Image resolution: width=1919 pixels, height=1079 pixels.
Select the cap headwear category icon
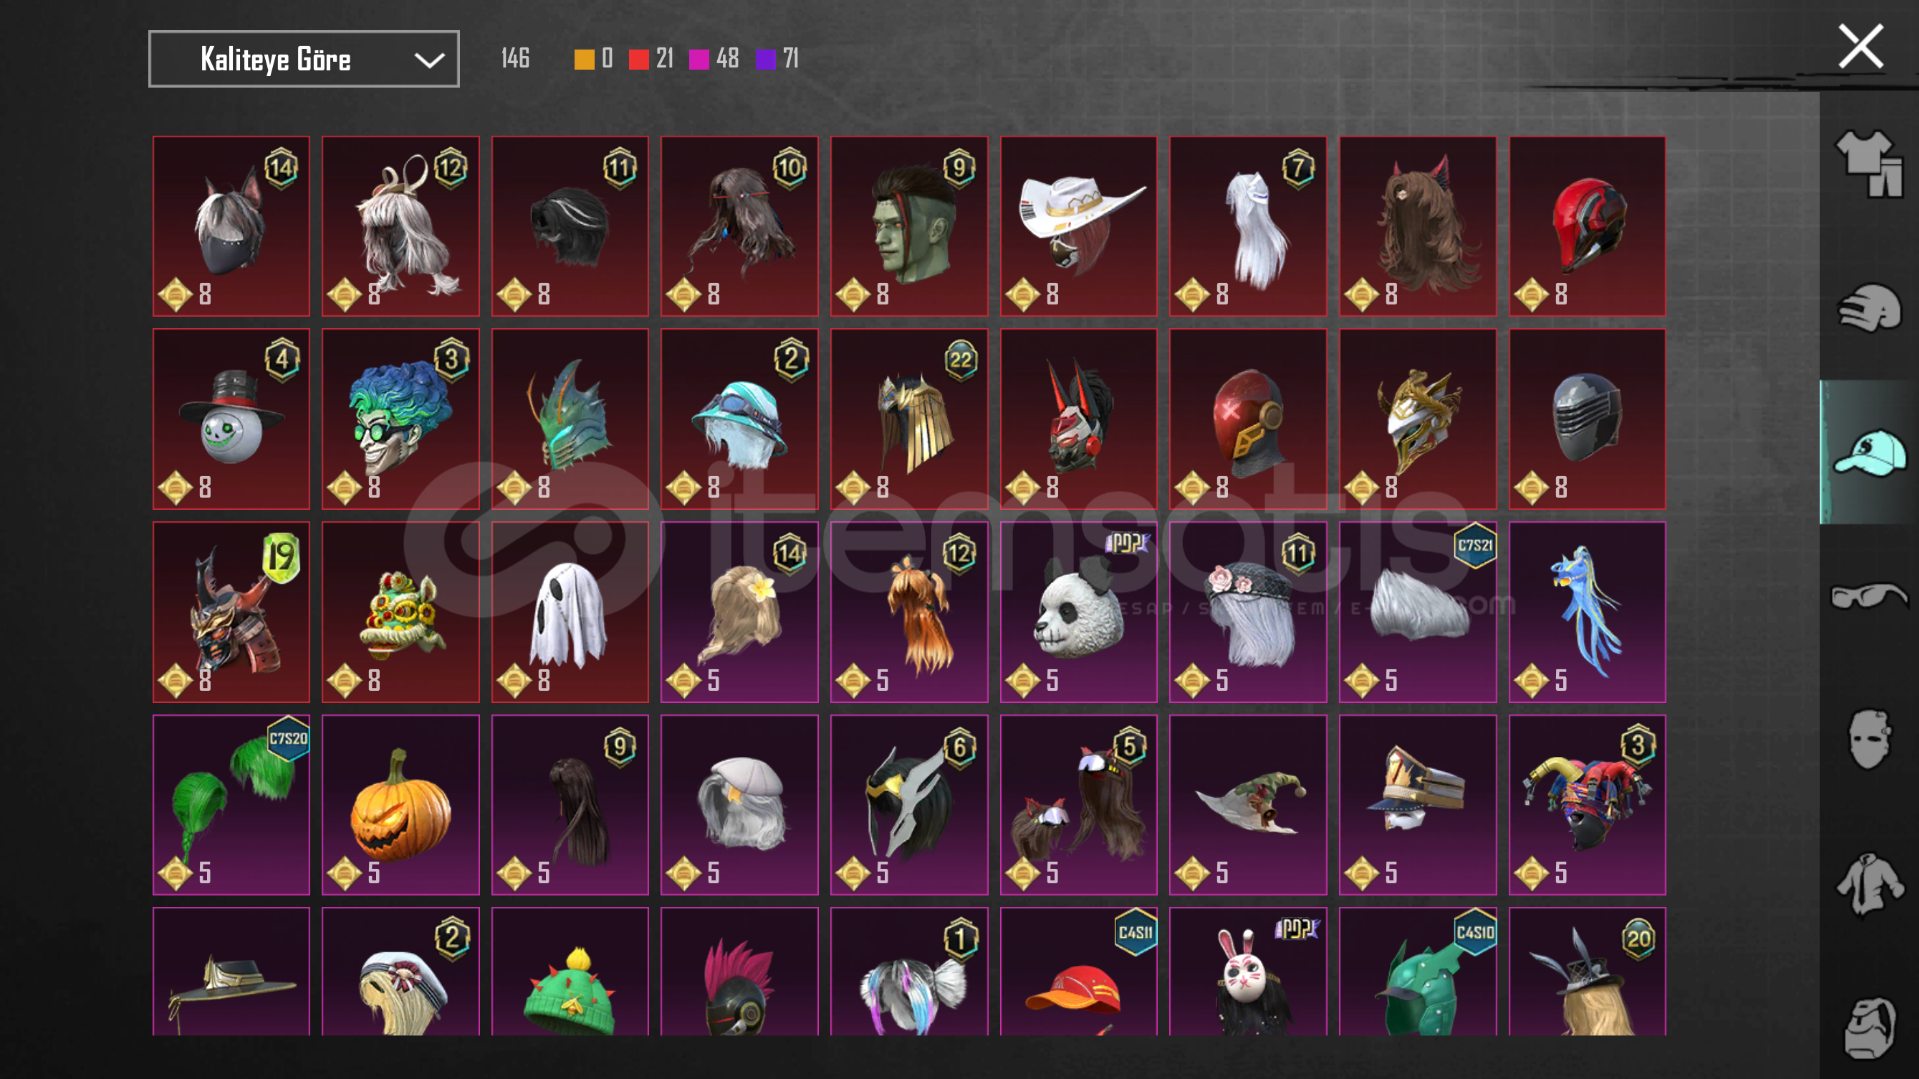[x=1868, y=452]
